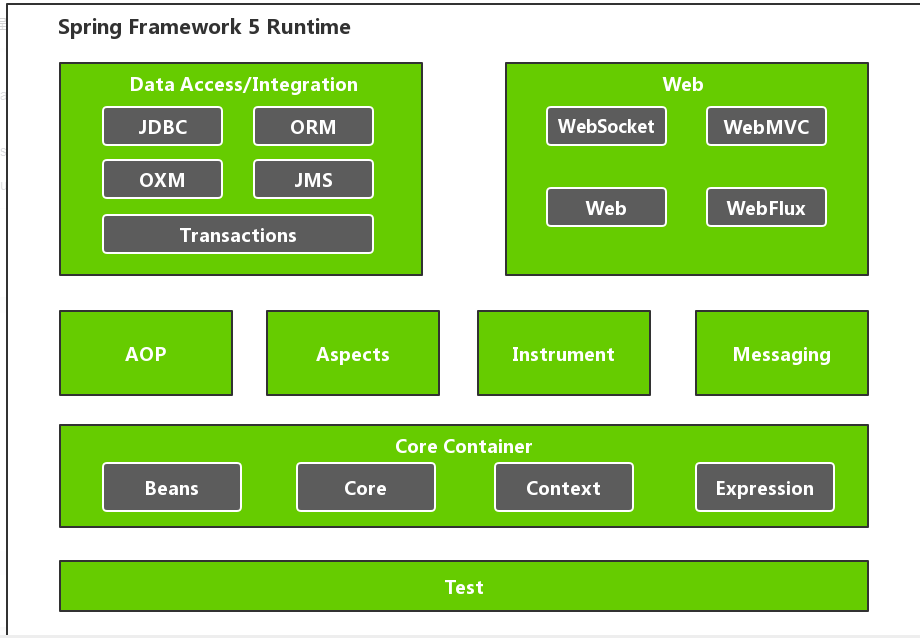This screenshot has height=638, width=920.
Task: Click the Transactions module box
Action: pyautogui.click(x=238, y=234)
